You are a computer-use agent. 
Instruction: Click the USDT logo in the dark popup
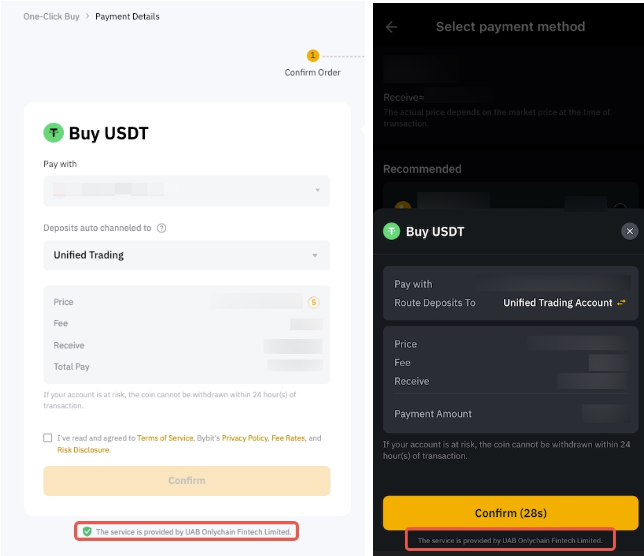point(392,232)
